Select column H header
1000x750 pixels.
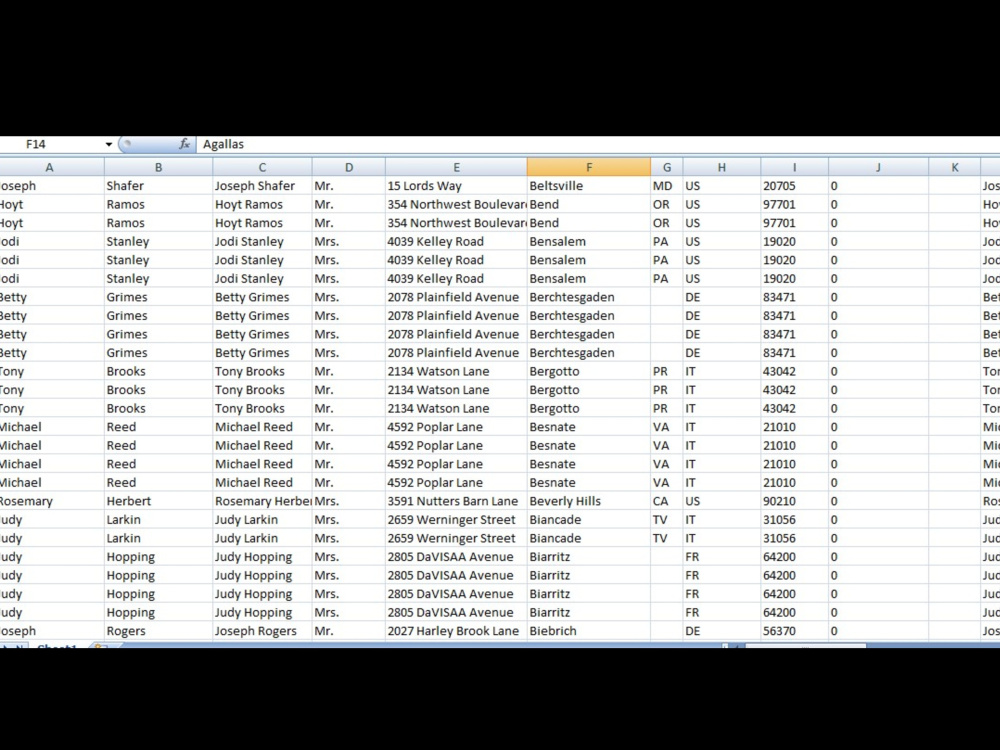point(722,167)
